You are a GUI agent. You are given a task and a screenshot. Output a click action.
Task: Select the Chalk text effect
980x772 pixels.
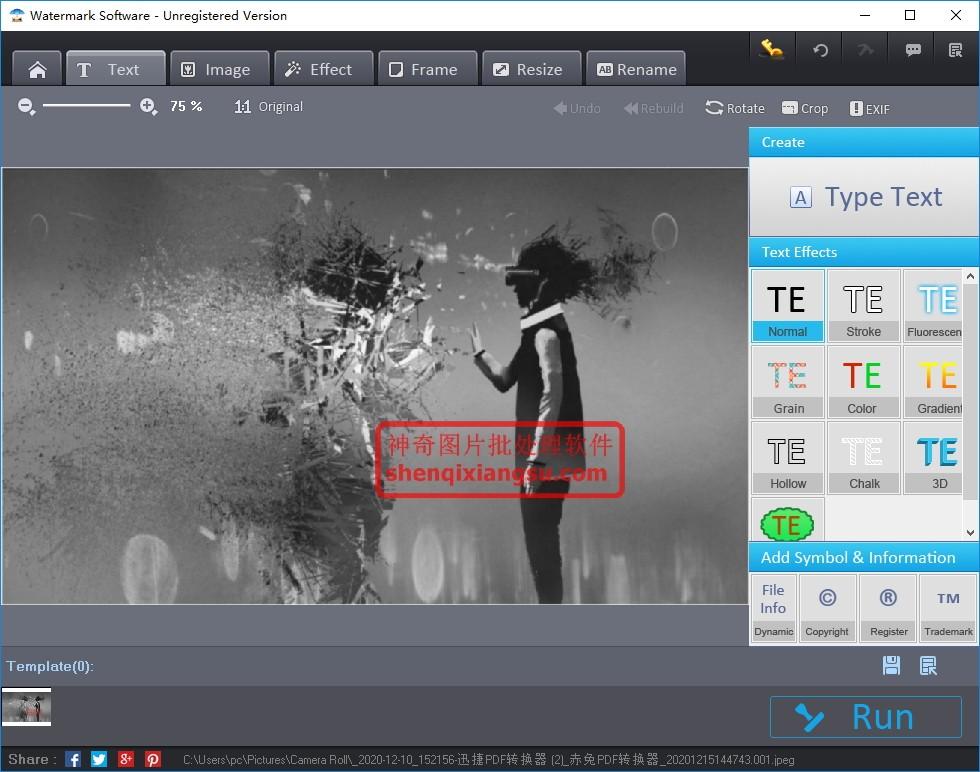point(863,458)
